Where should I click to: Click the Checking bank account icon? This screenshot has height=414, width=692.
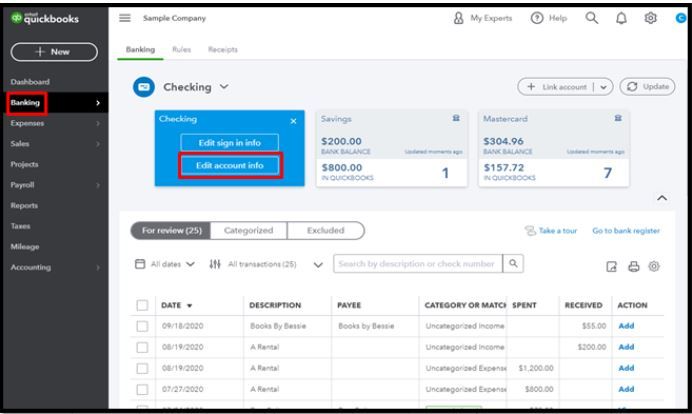(x=144, y=87)
